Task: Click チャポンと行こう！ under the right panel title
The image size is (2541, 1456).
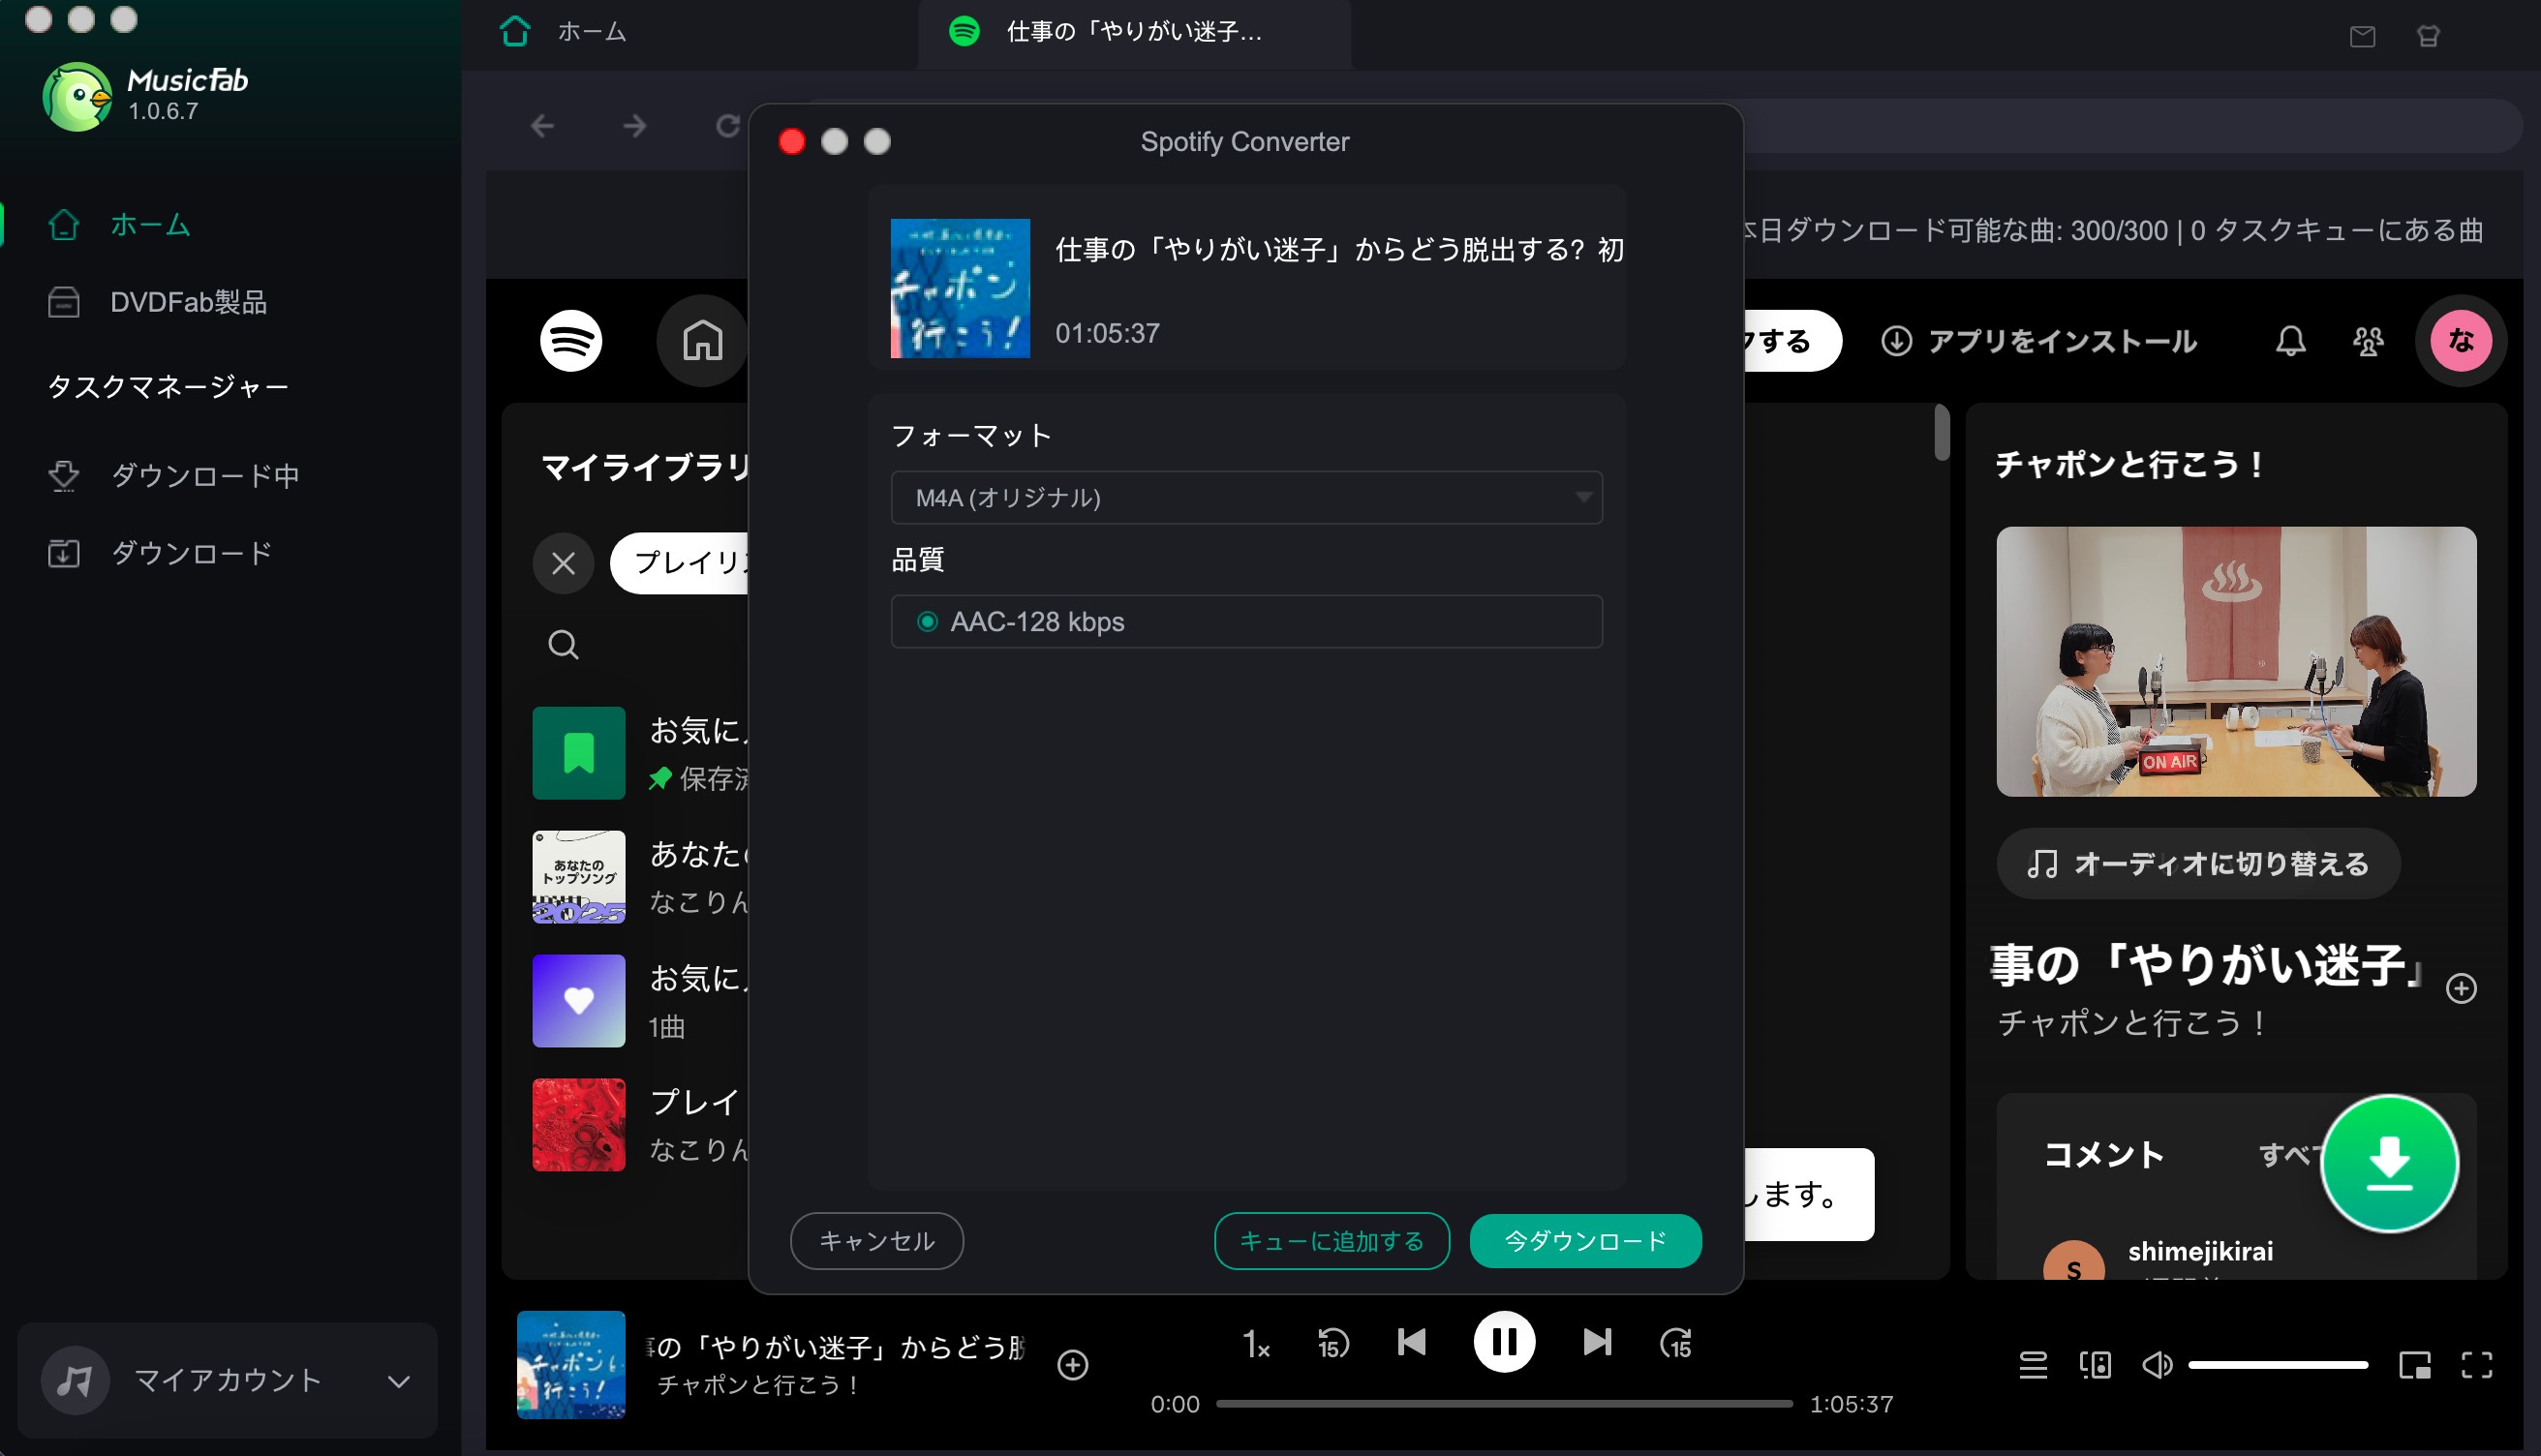Action: click(2134, 1022)
